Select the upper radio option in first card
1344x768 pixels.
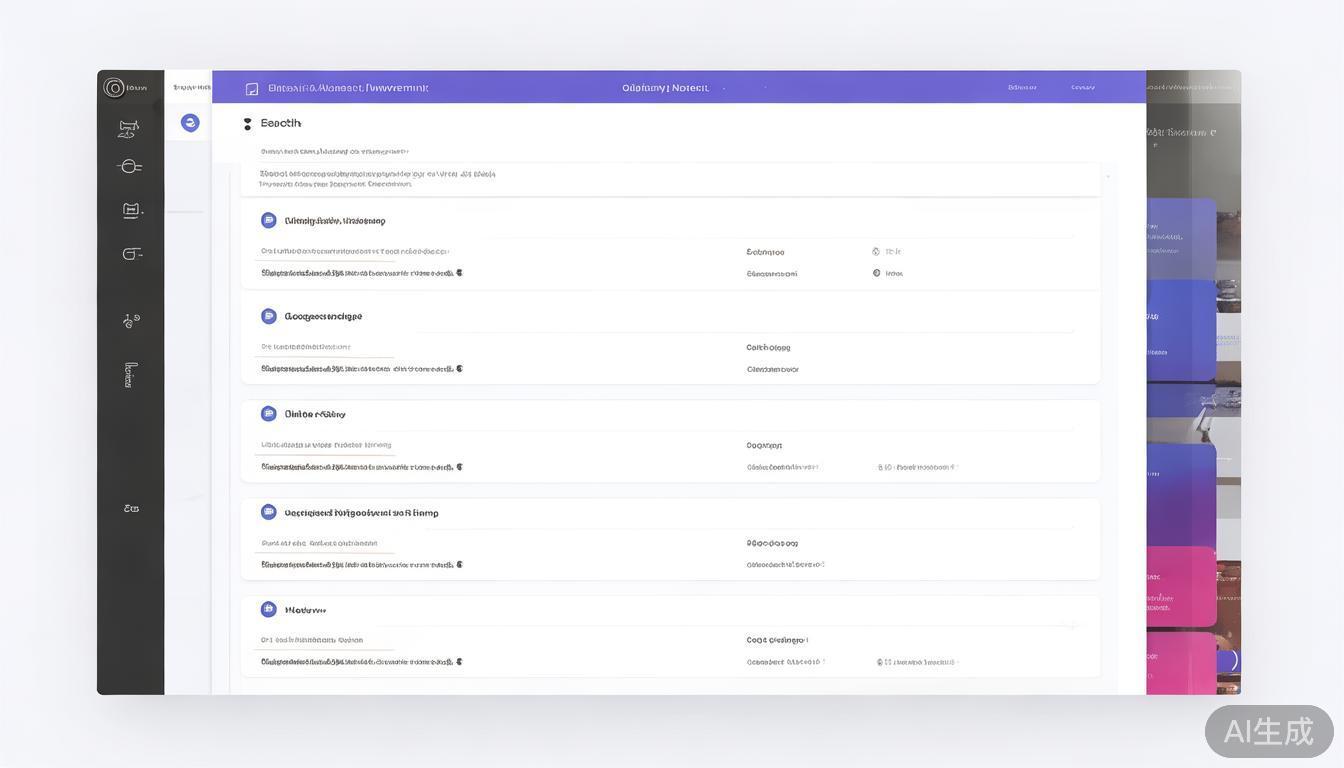coord(876,252)
